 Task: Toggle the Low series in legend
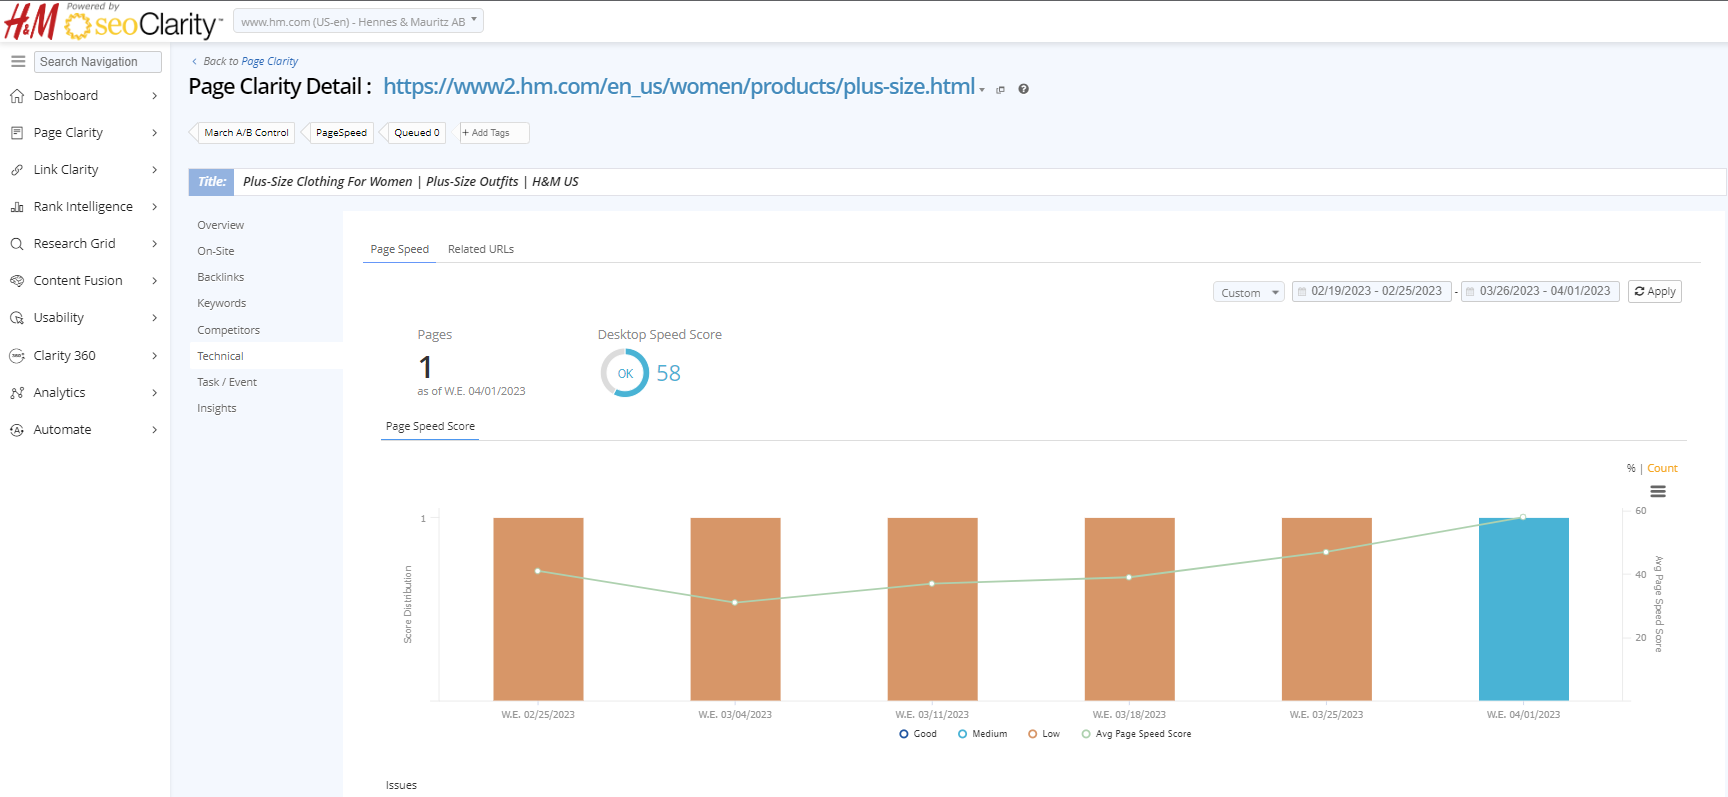(x=1043, y=734)
